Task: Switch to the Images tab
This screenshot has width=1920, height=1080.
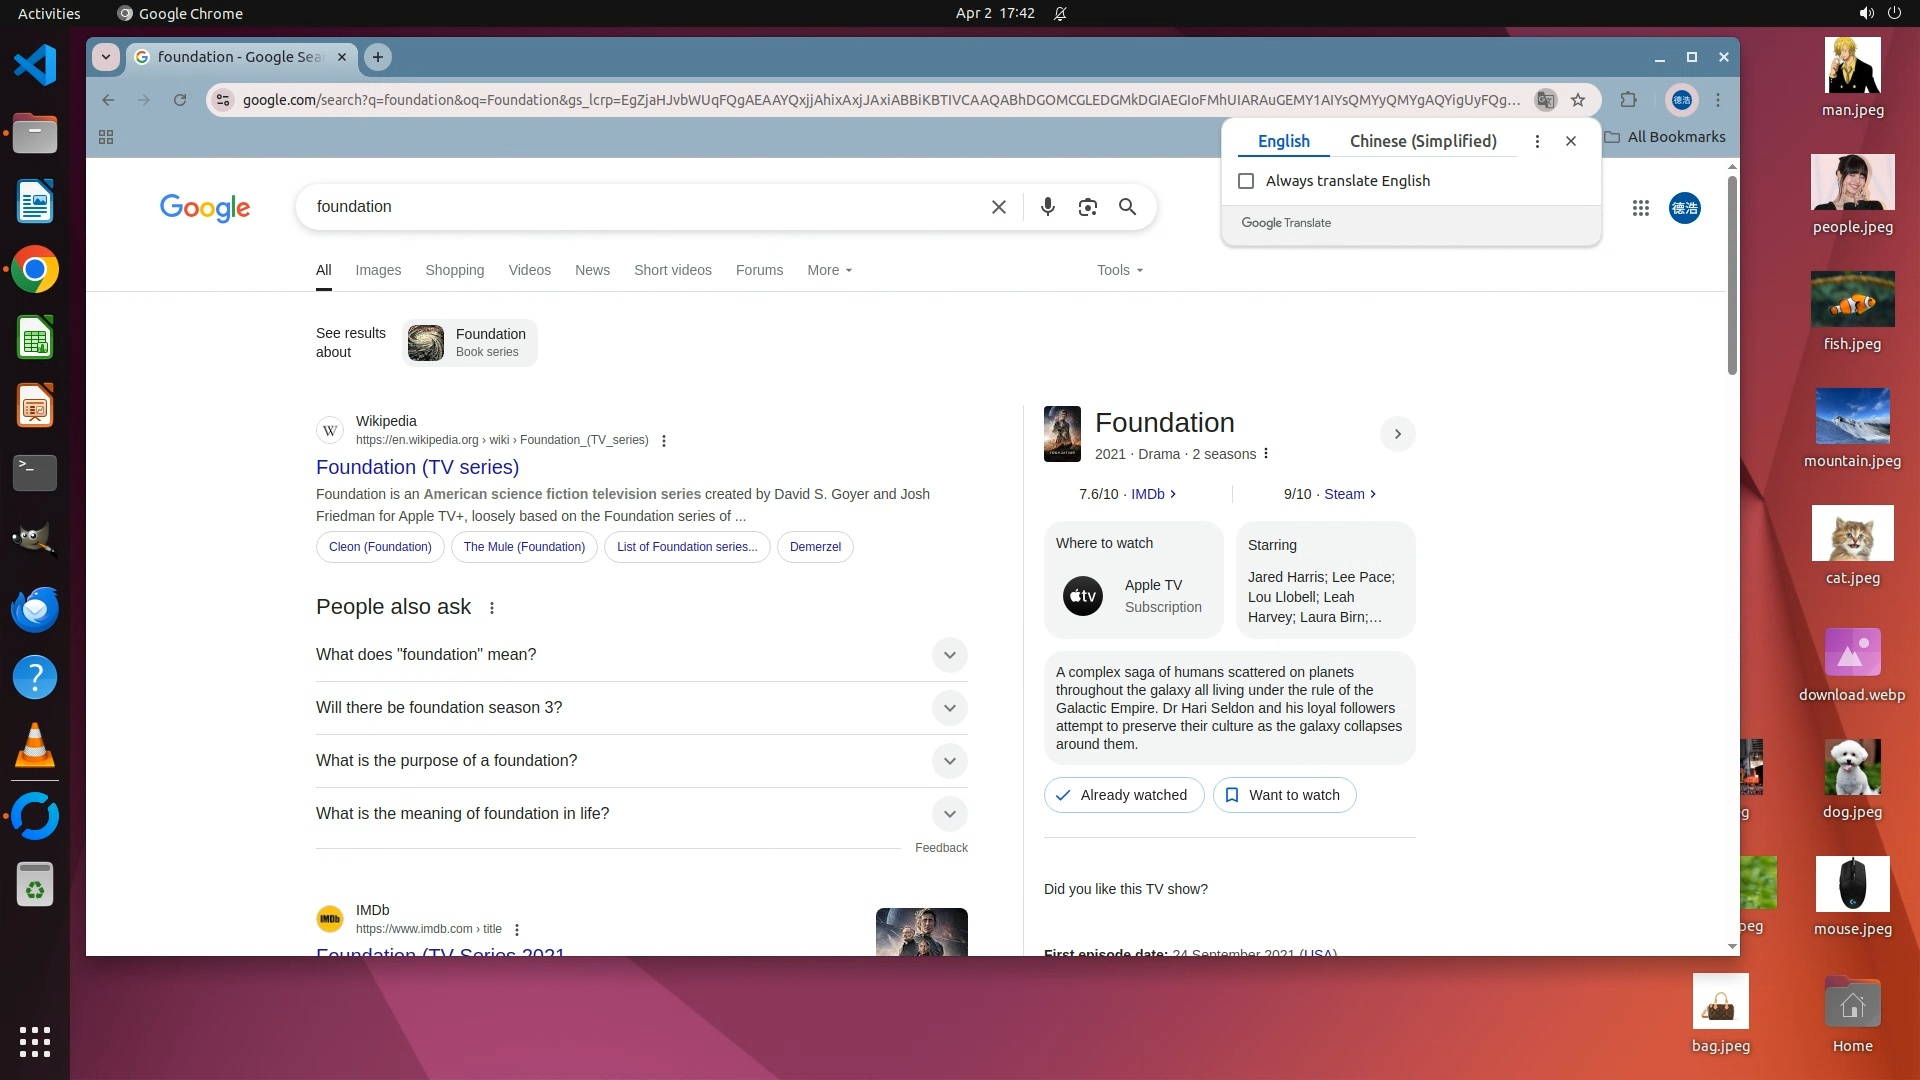Action: (378, 270)
